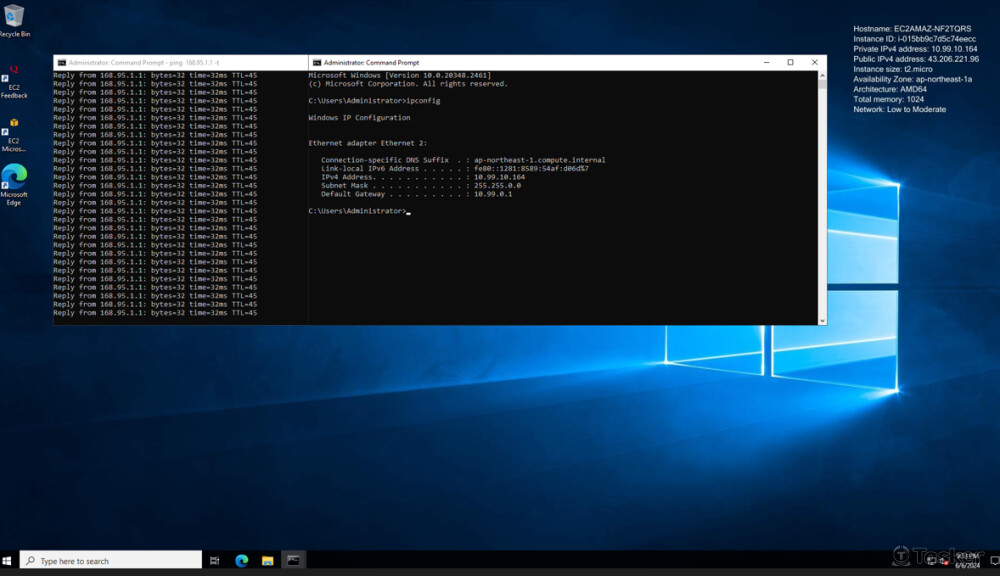The image size is (1000, 576).
Task: Click the ipconfig Command Prompt system menu icon
Action: [316, 63]
